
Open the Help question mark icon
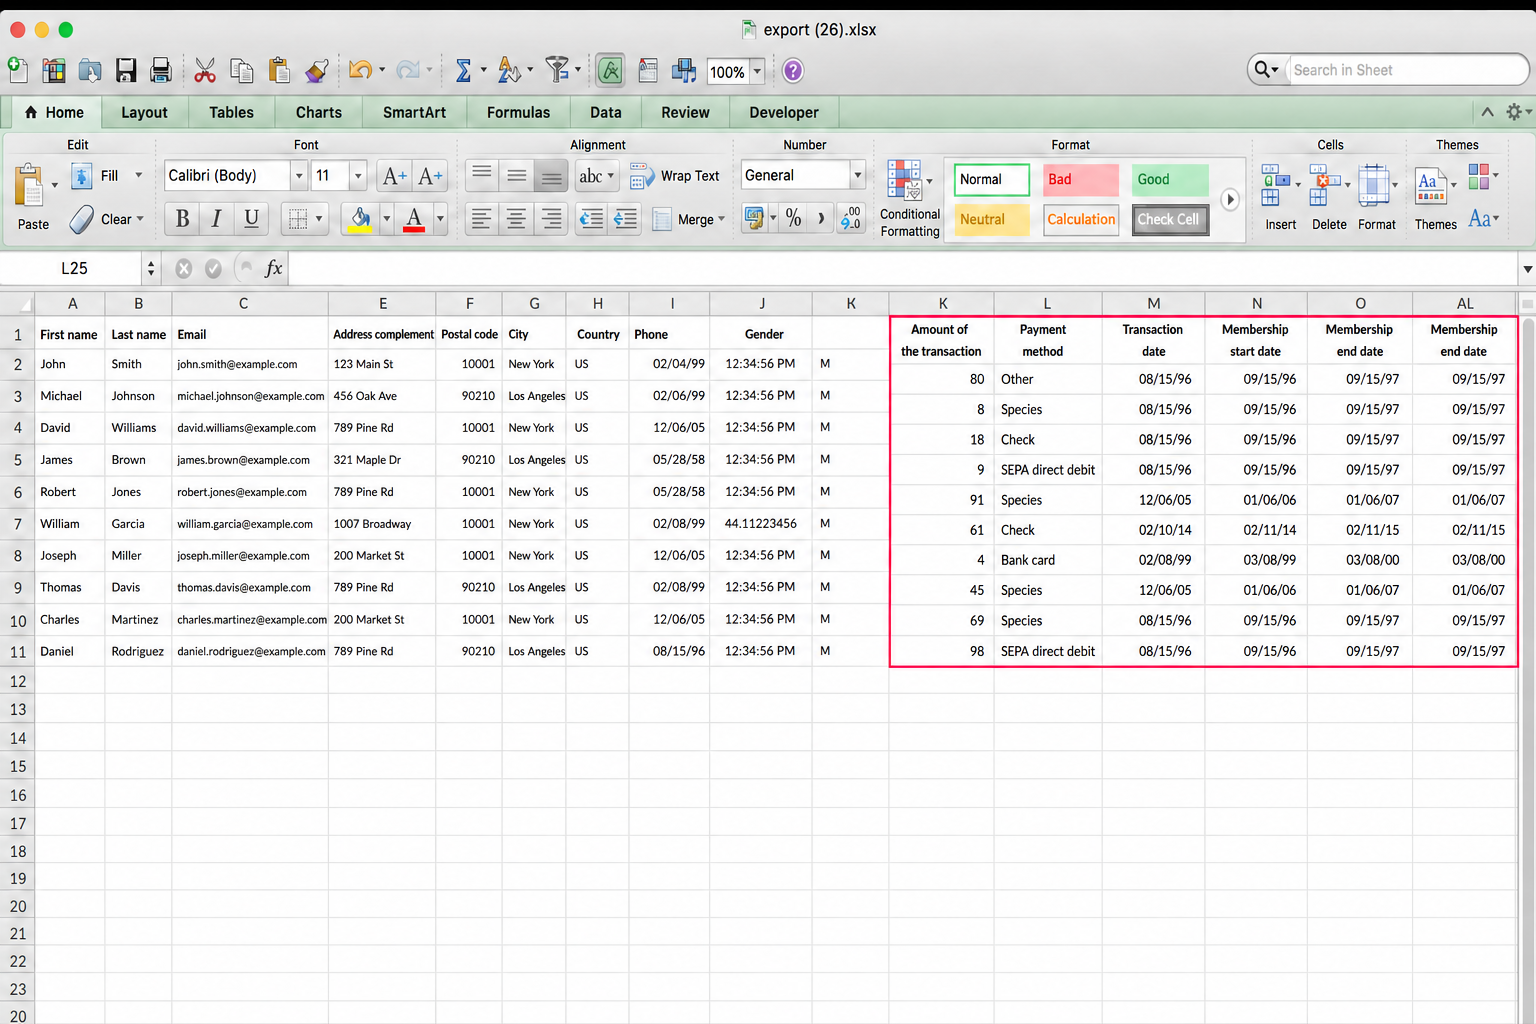[x=793, y=70]
